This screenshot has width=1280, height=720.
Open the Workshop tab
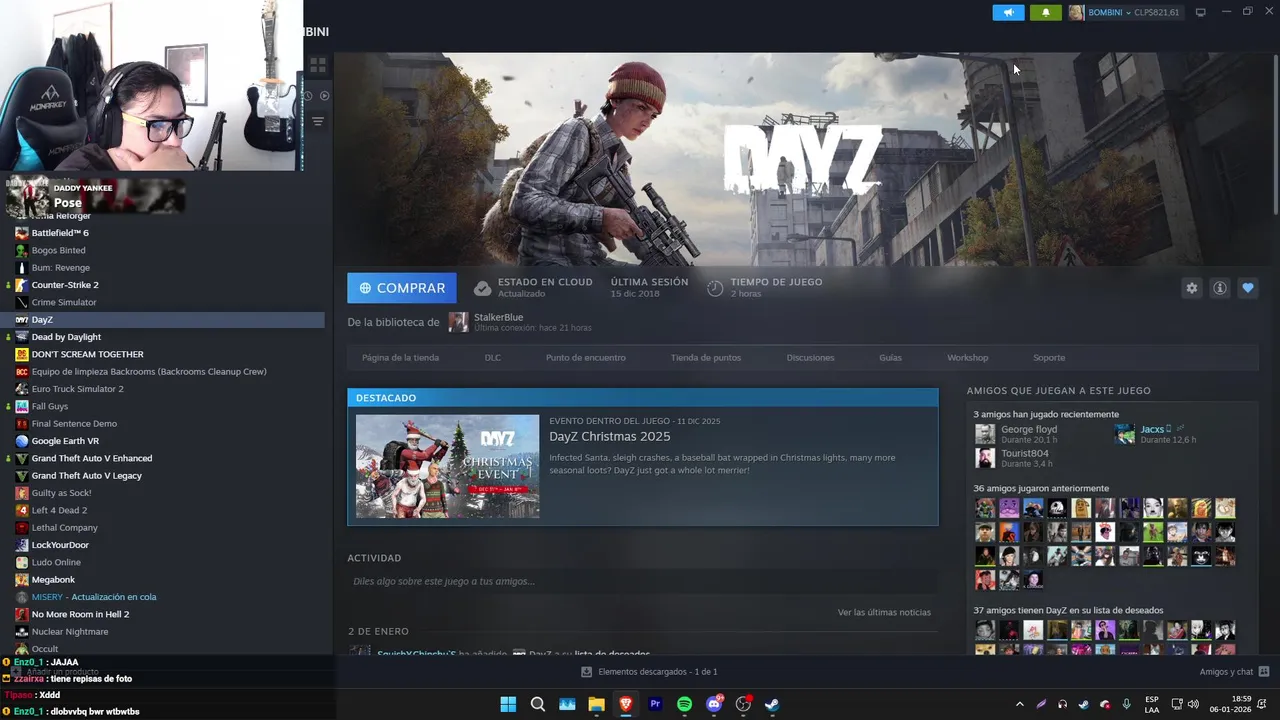coord(967,357)
